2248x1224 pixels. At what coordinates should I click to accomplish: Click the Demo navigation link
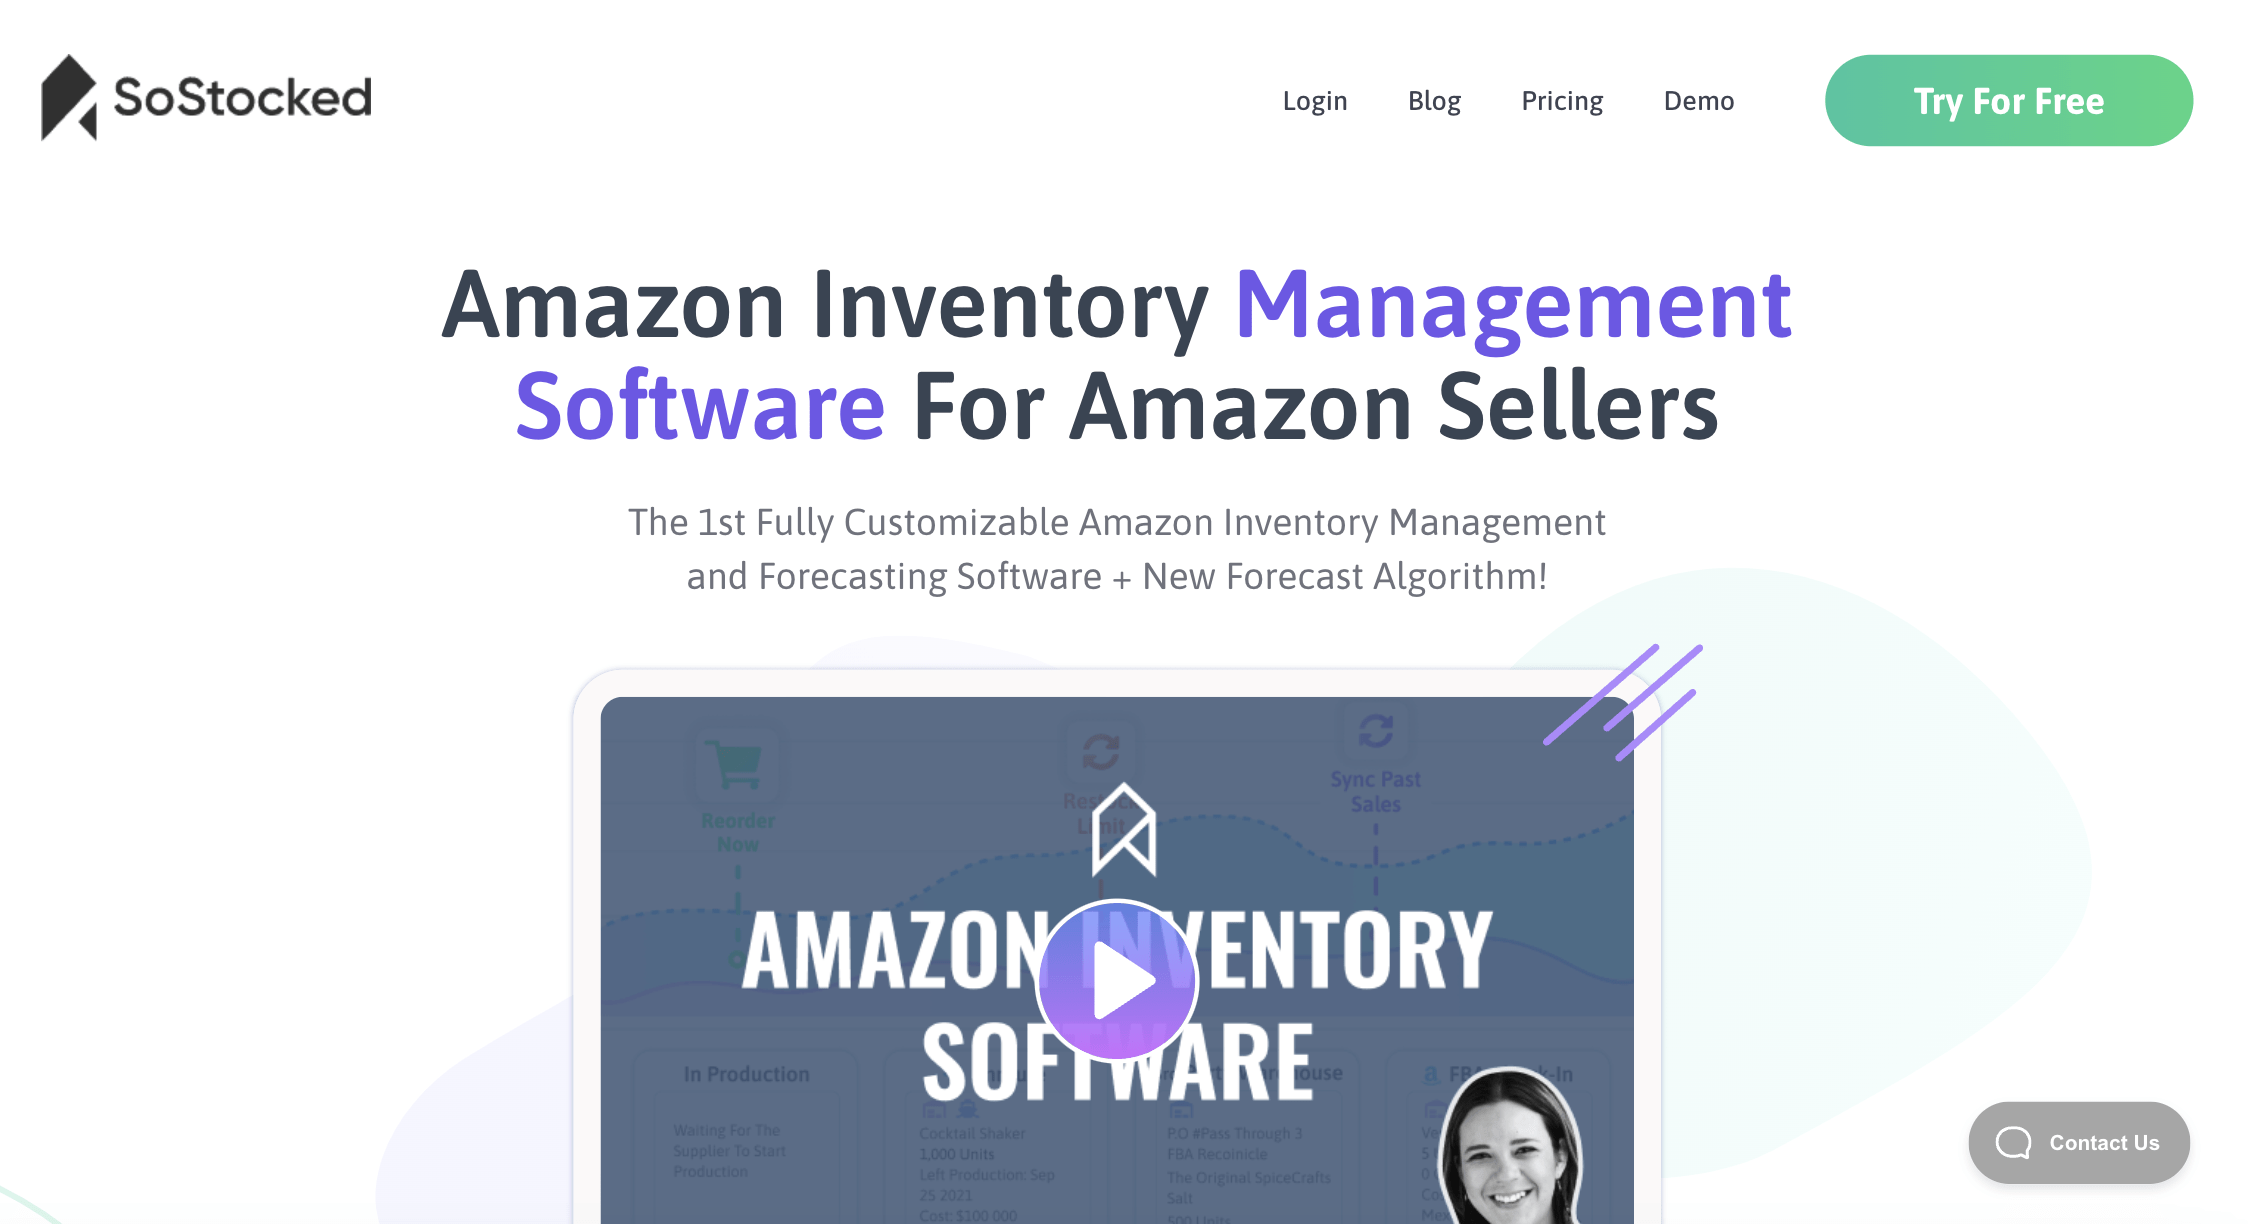1701,99
